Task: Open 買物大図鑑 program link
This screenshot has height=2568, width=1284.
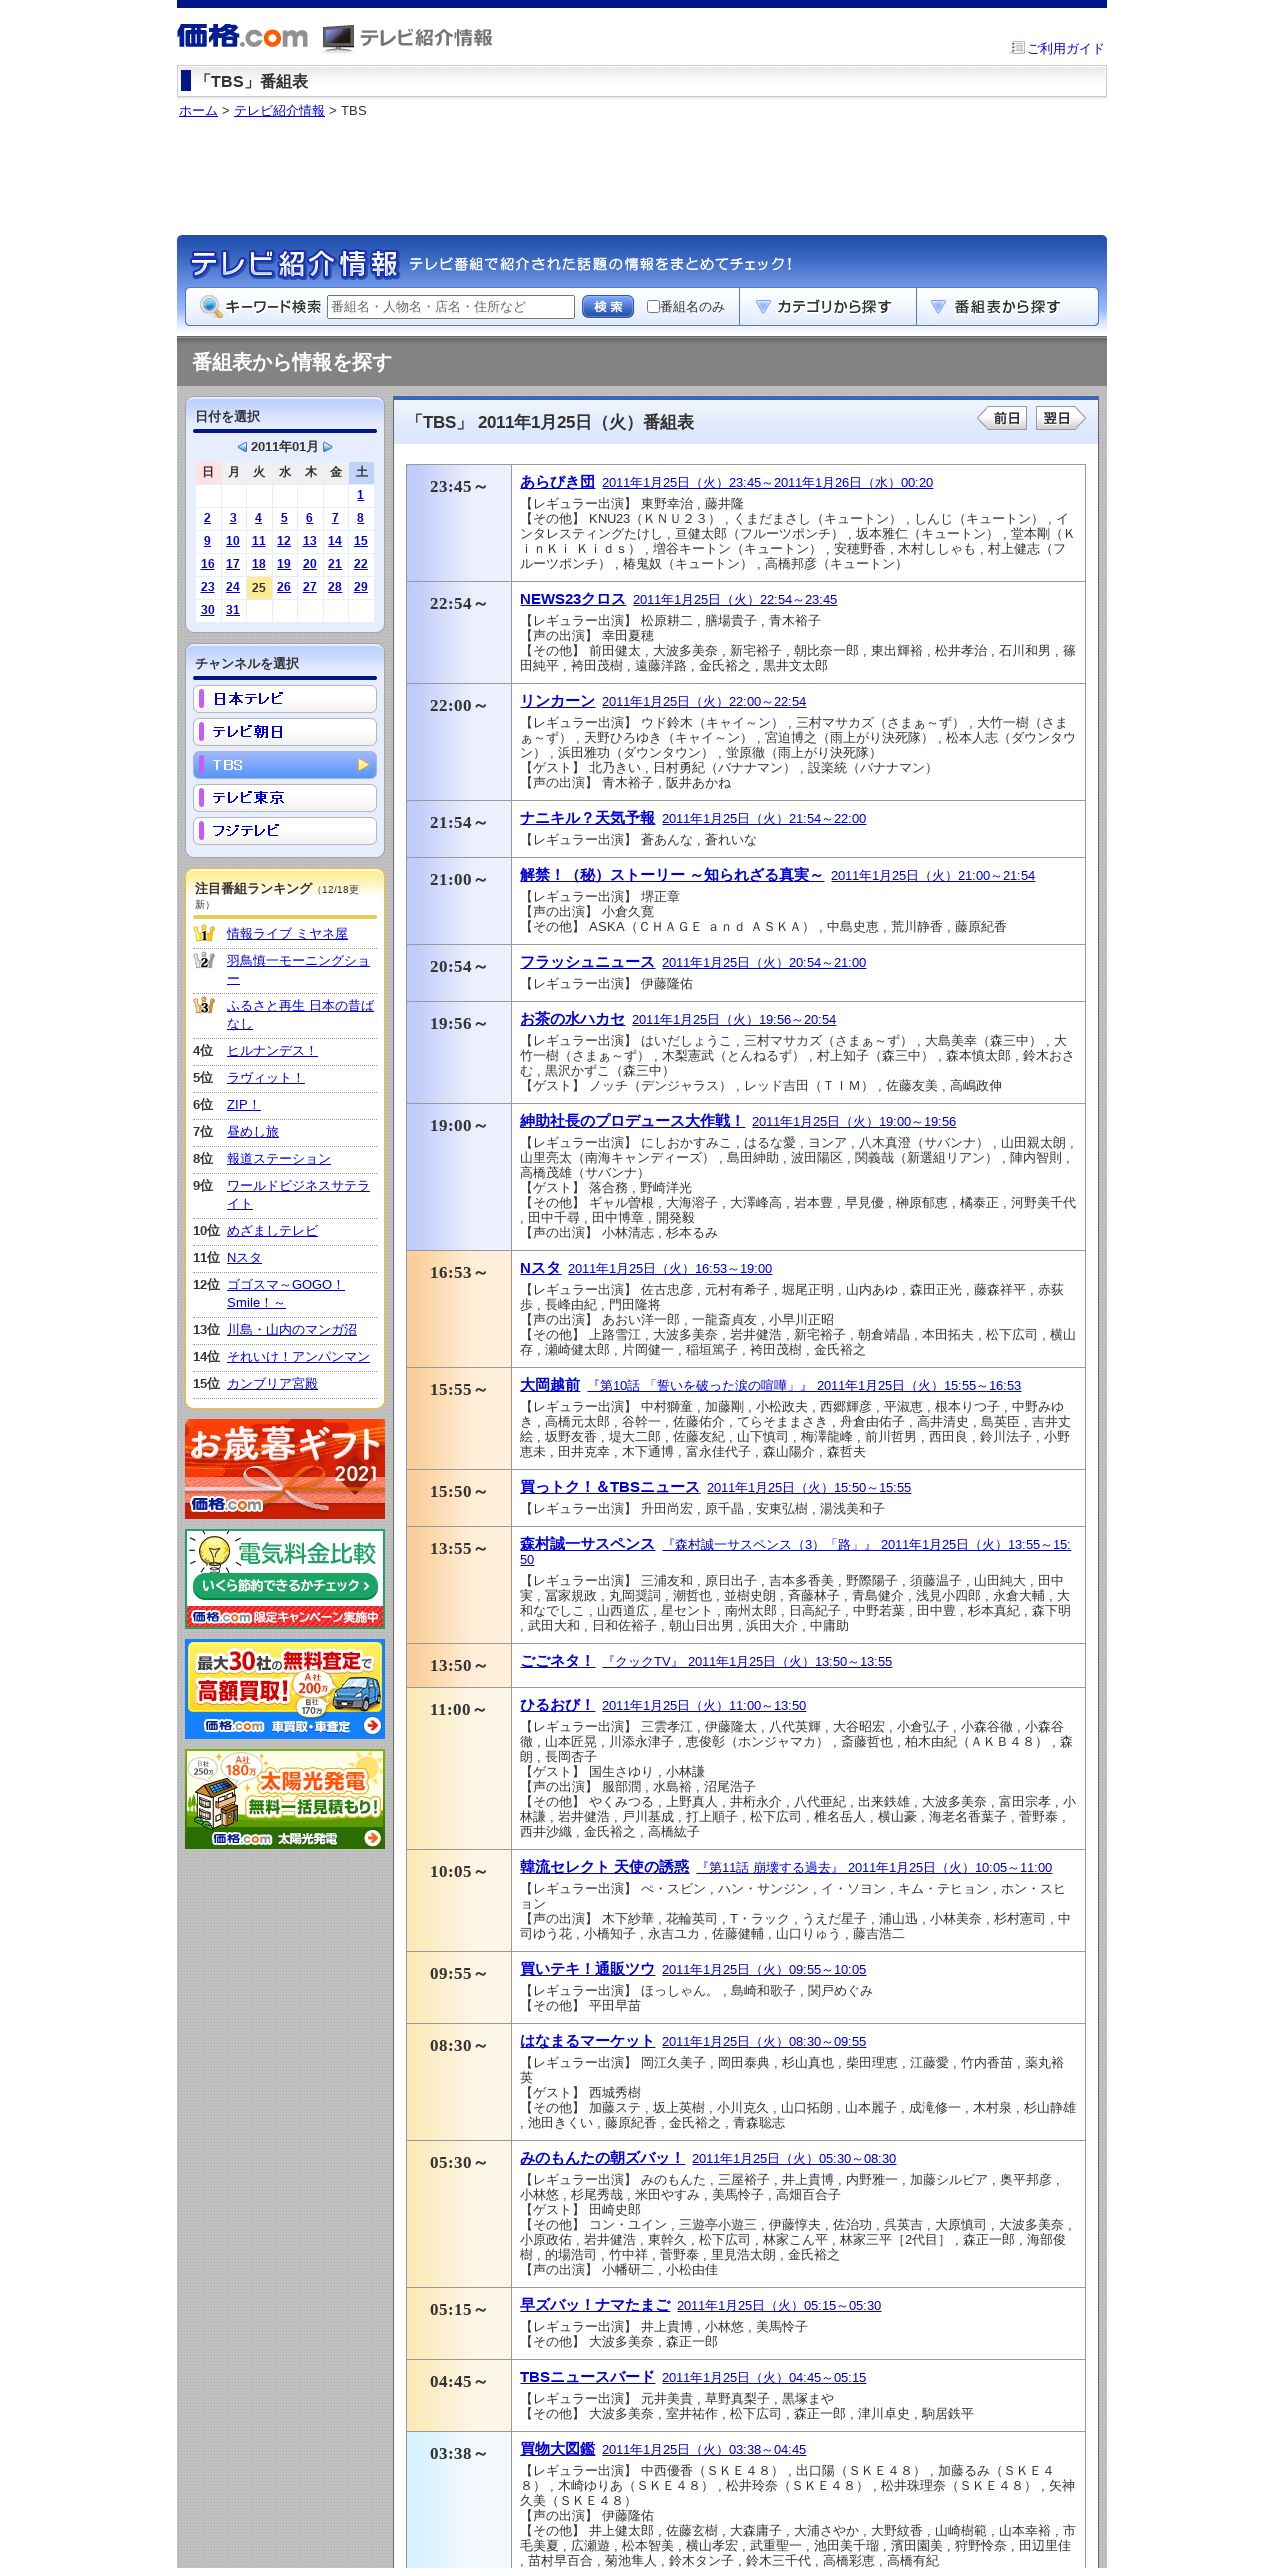Action: [557, 2449]
